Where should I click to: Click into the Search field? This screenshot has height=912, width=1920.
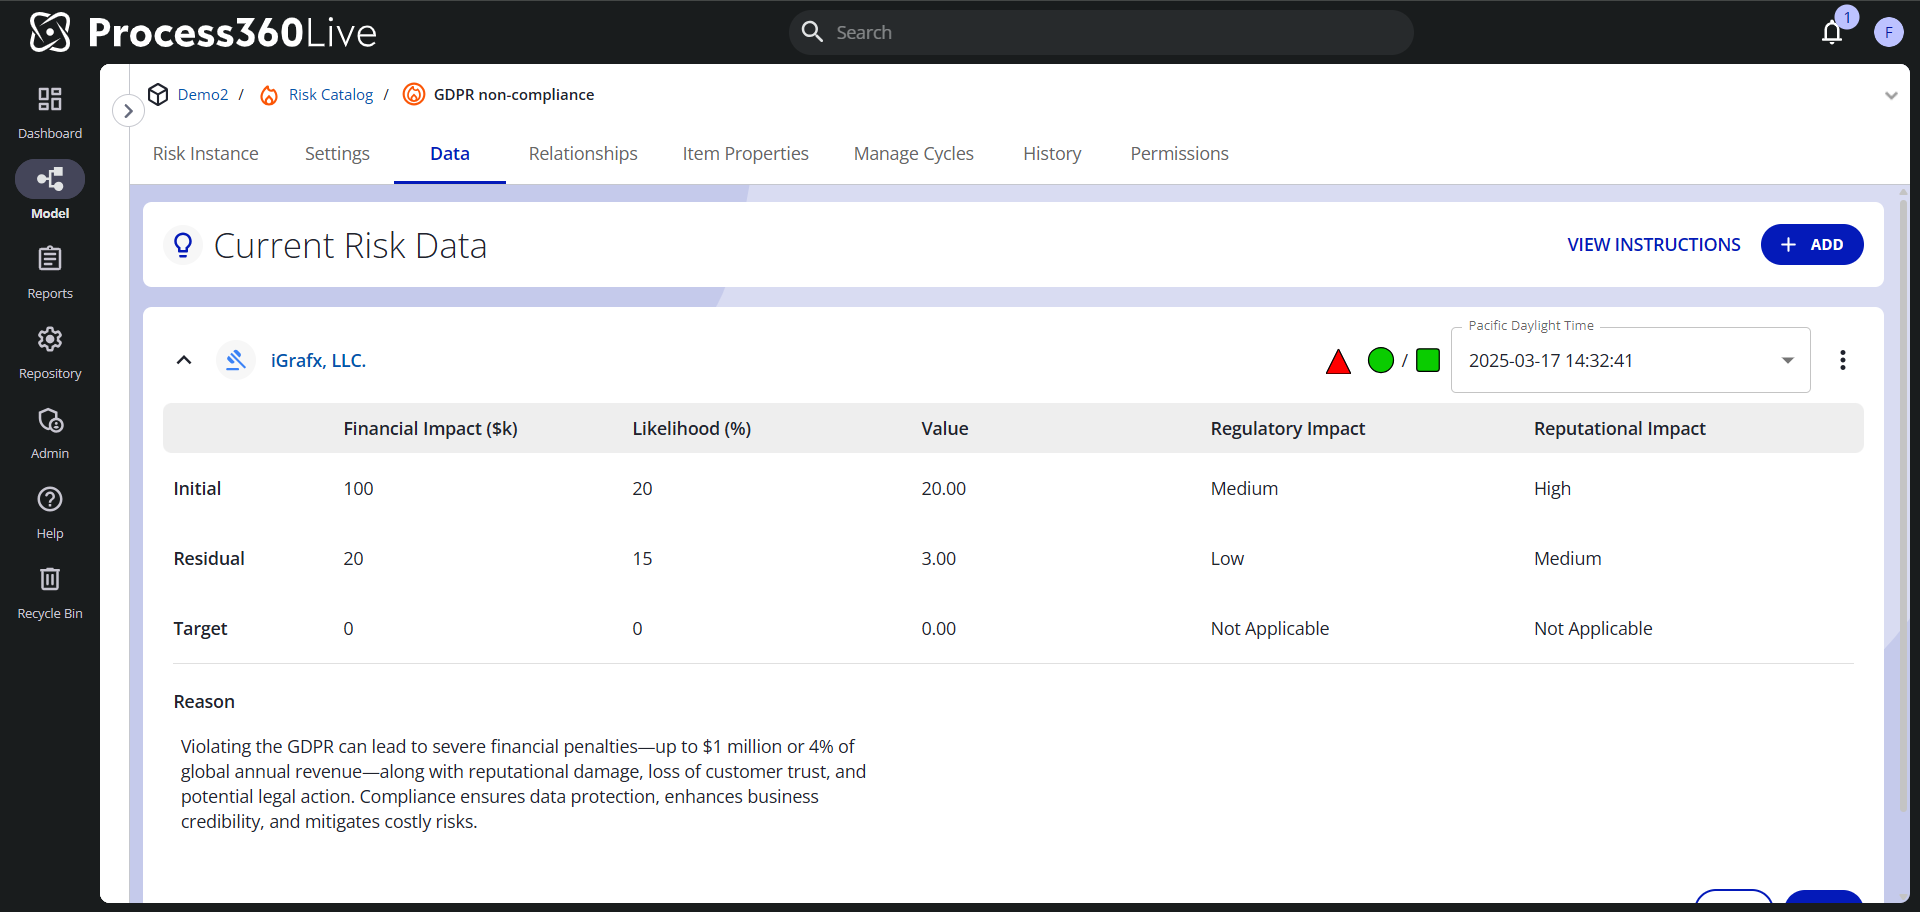pos(1100,33)
